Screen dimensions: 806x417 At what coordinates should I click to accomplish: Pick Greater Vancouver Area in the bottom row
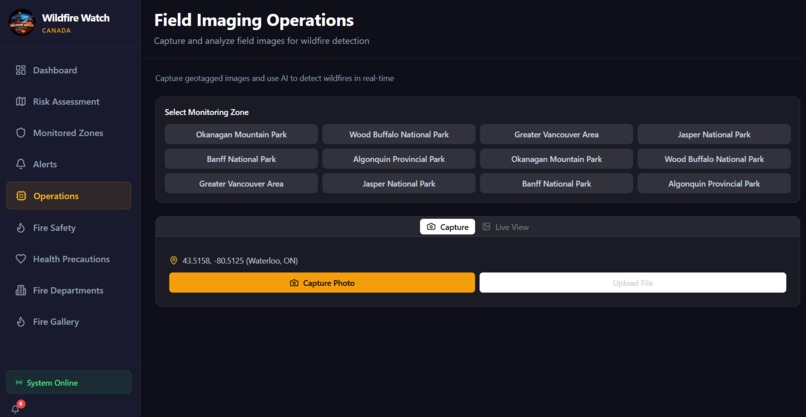coord(241,184)
